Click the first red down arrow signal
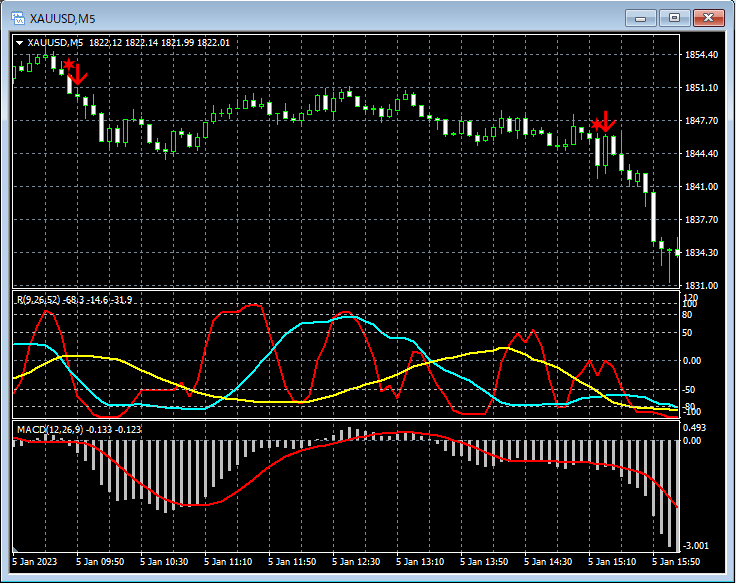This screenshot has height=583, width=737. point(79,74)
